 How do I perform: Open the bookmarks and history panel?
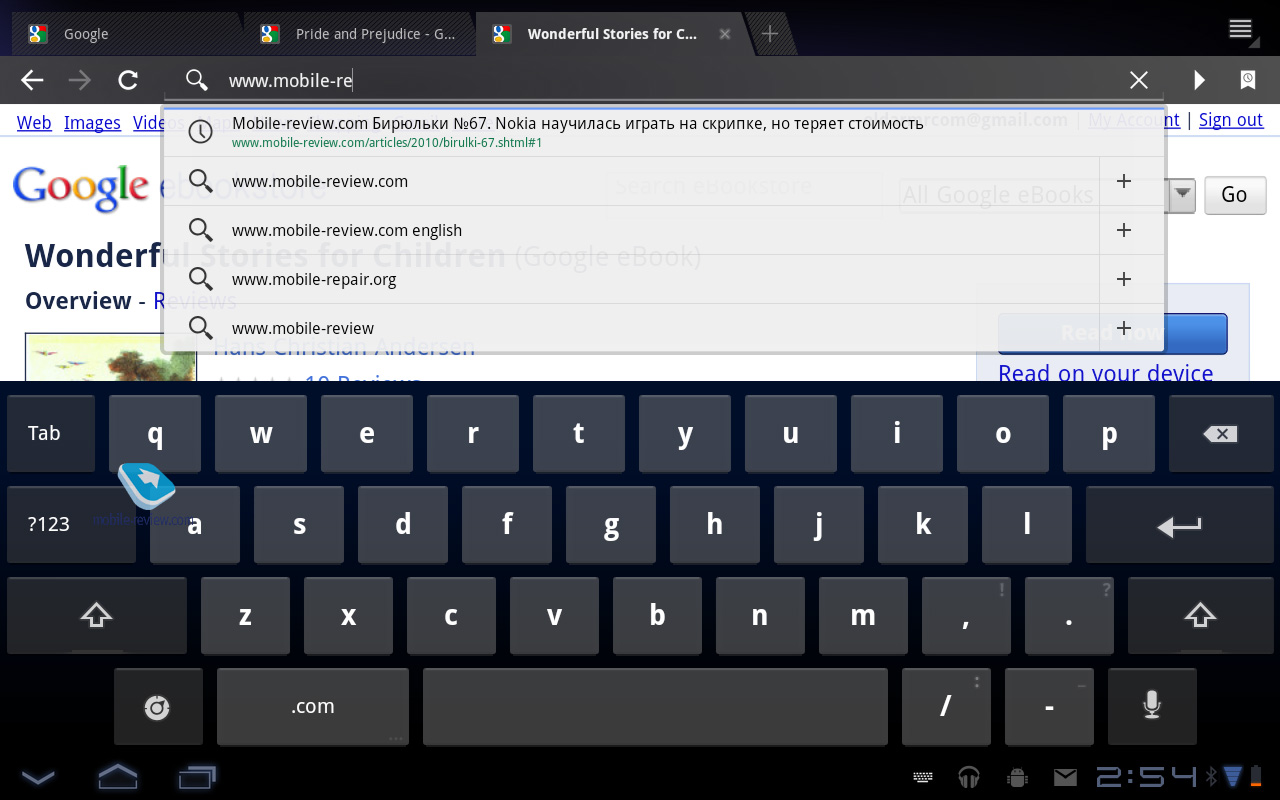[1248, 80]
